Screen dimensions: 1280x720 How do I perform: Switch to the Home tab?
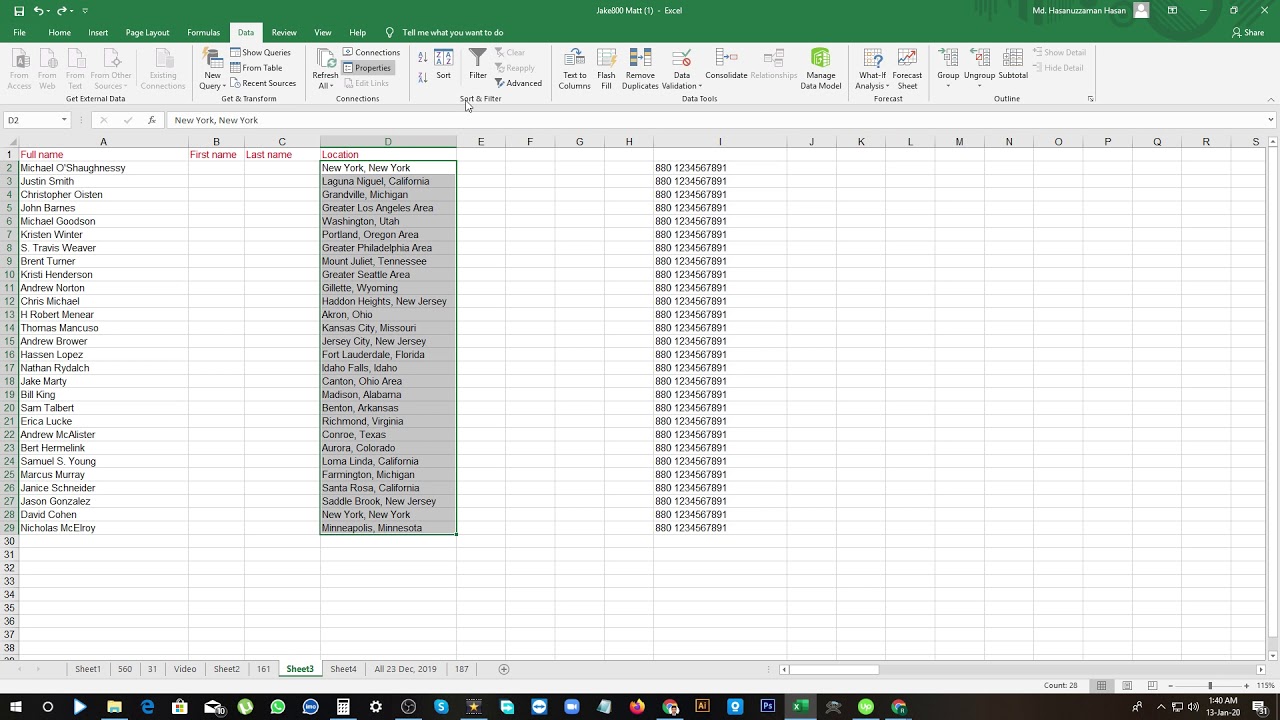coord(60,33)
